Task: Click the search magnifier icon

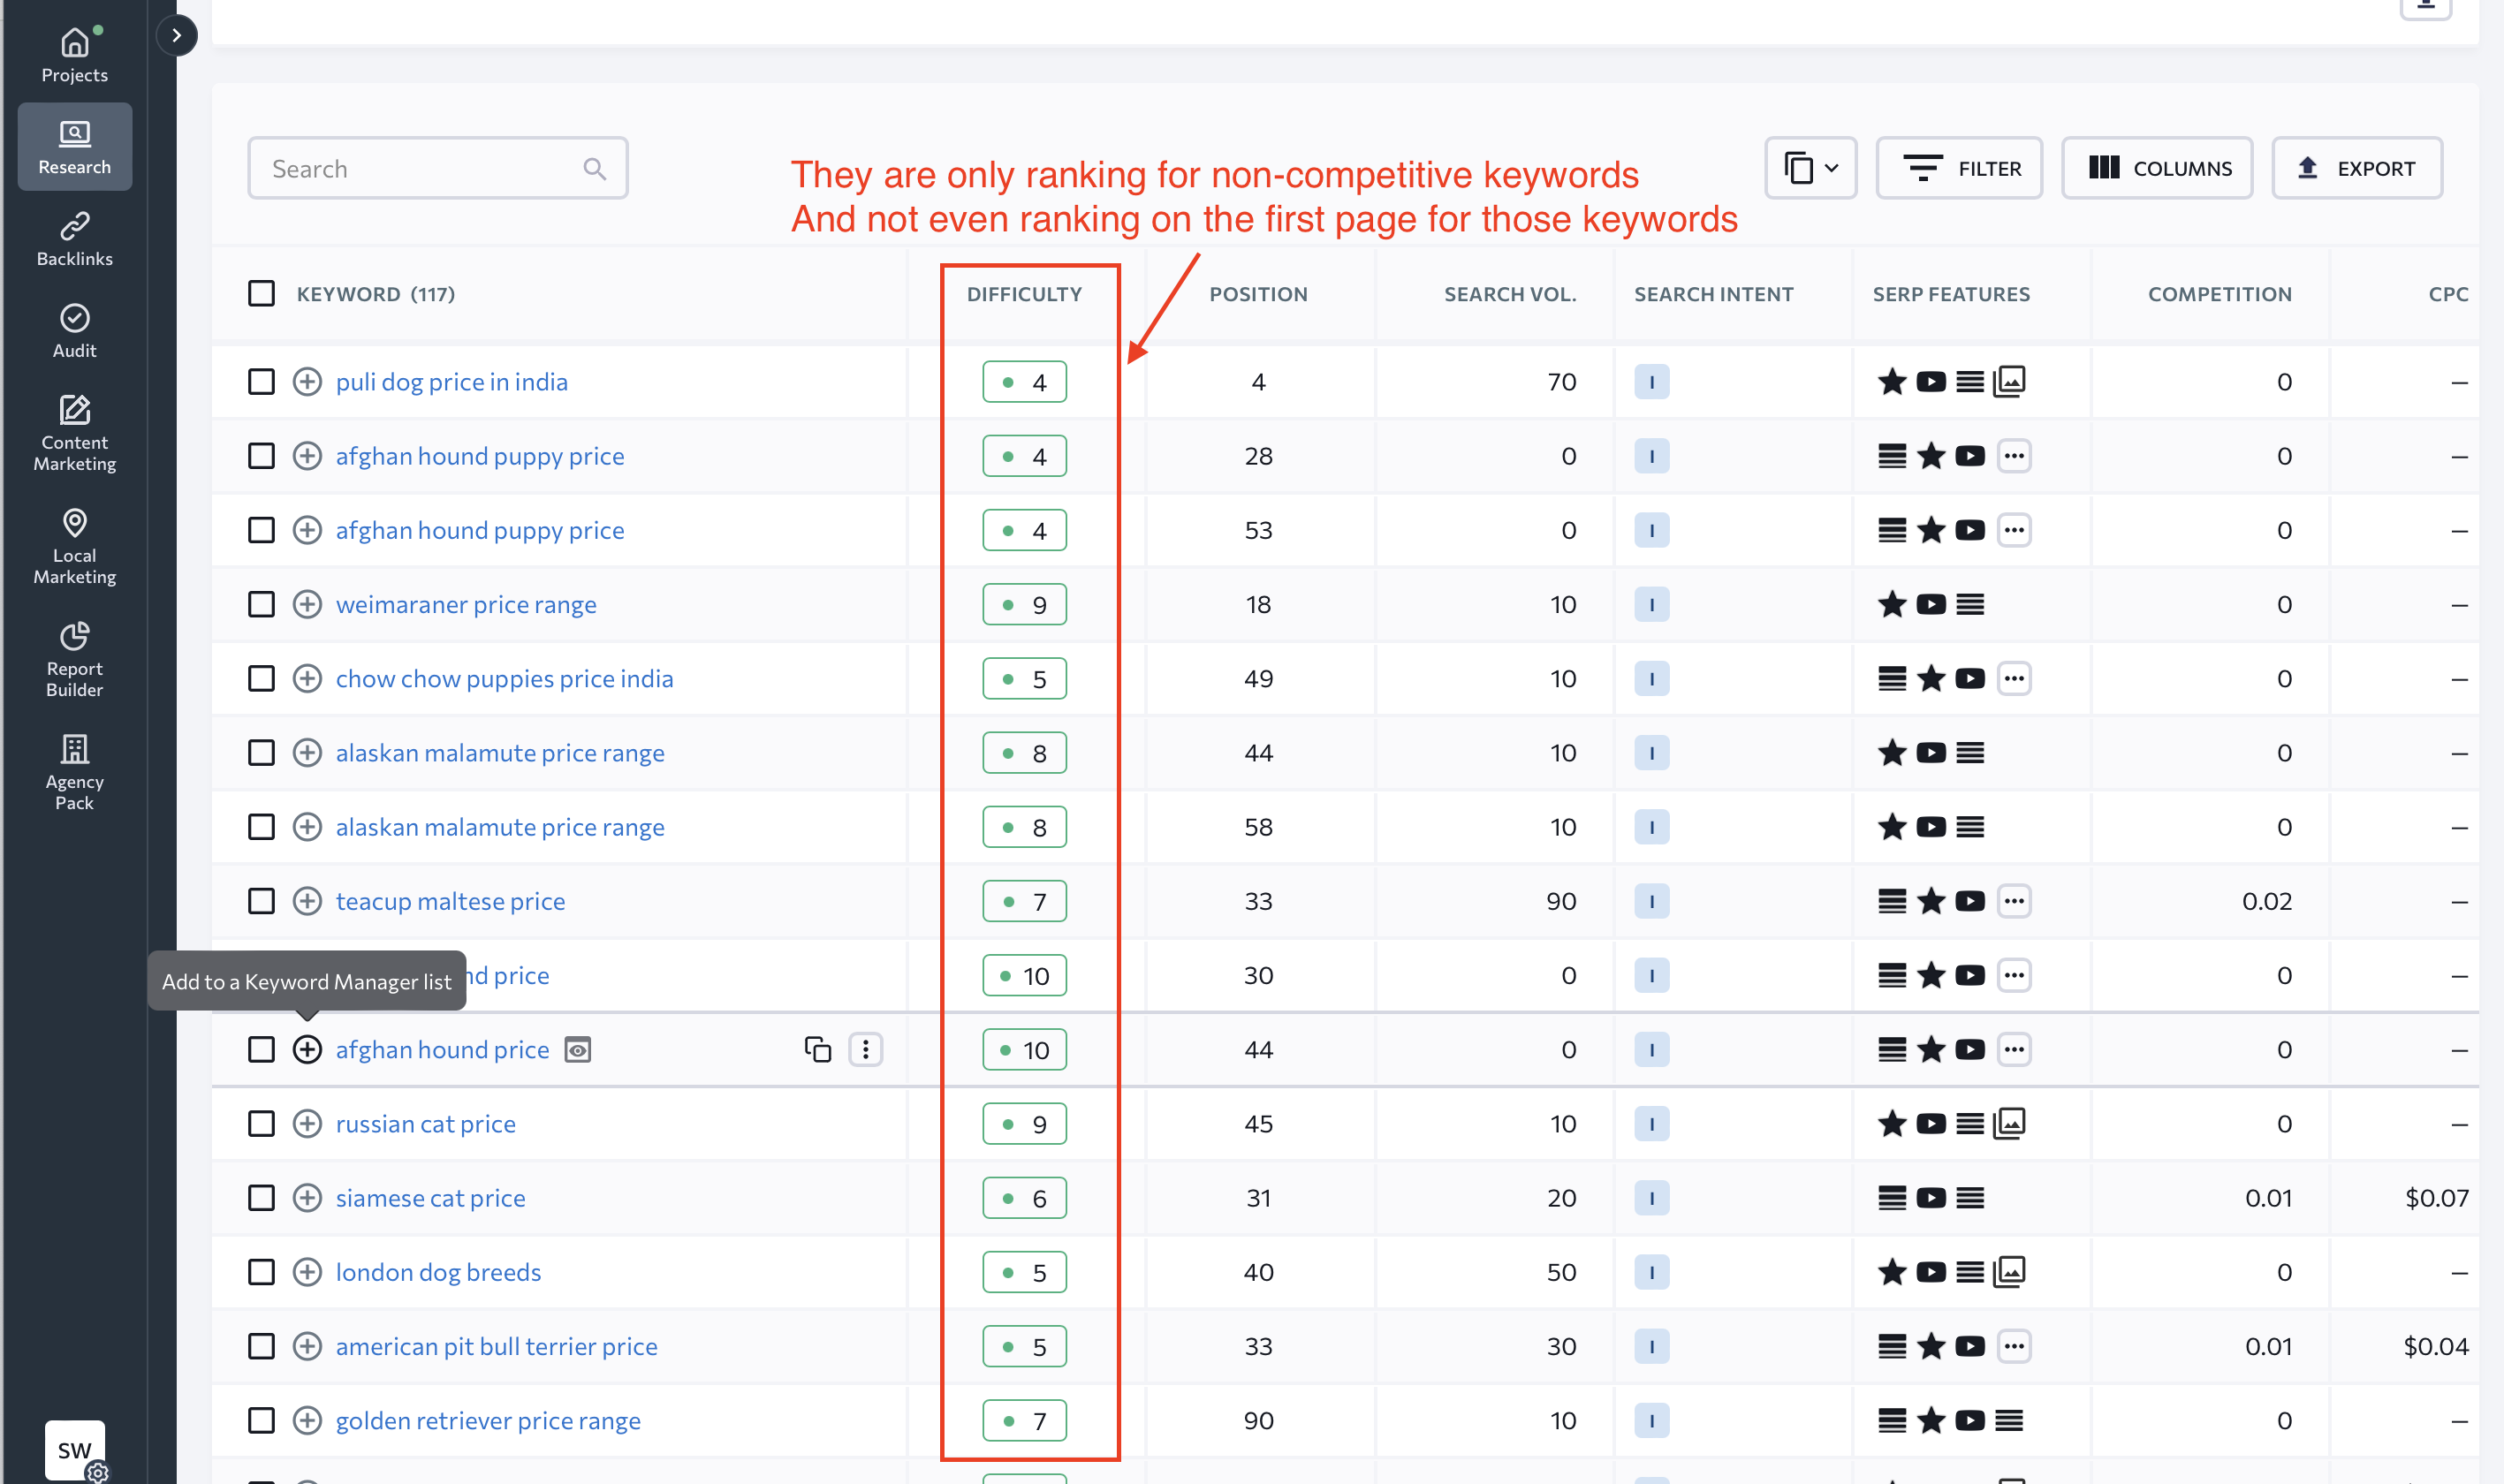Action: tap(594, 169)
